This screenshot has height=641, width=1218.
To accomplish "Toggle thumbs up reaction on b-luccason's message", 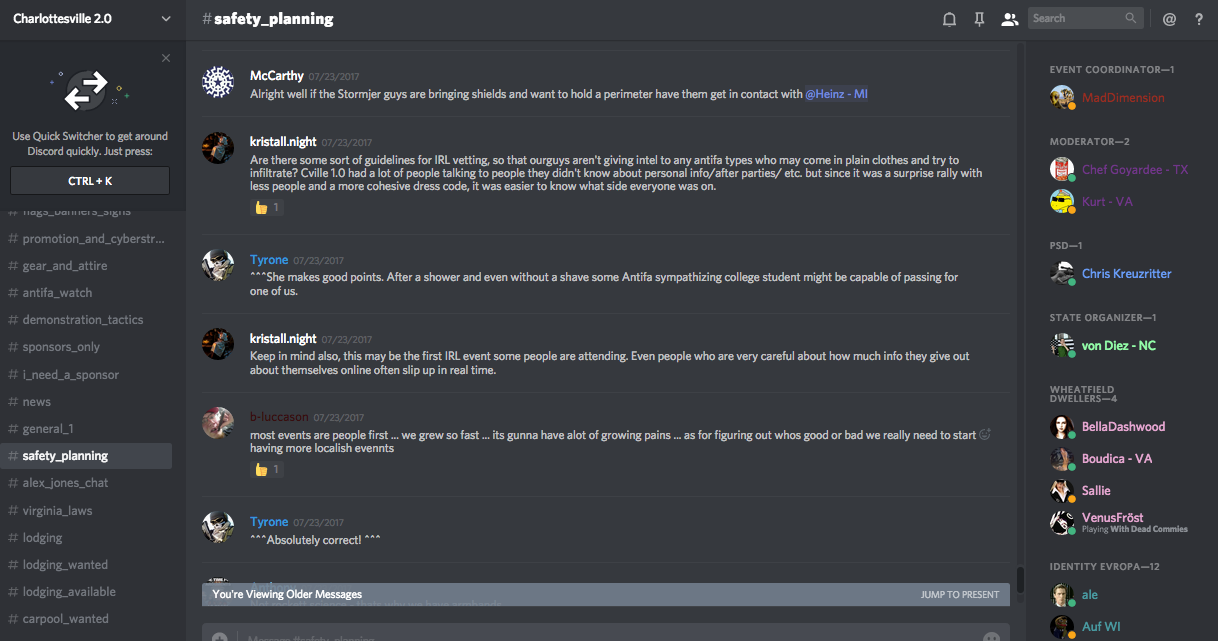I will tap(266, 469).
